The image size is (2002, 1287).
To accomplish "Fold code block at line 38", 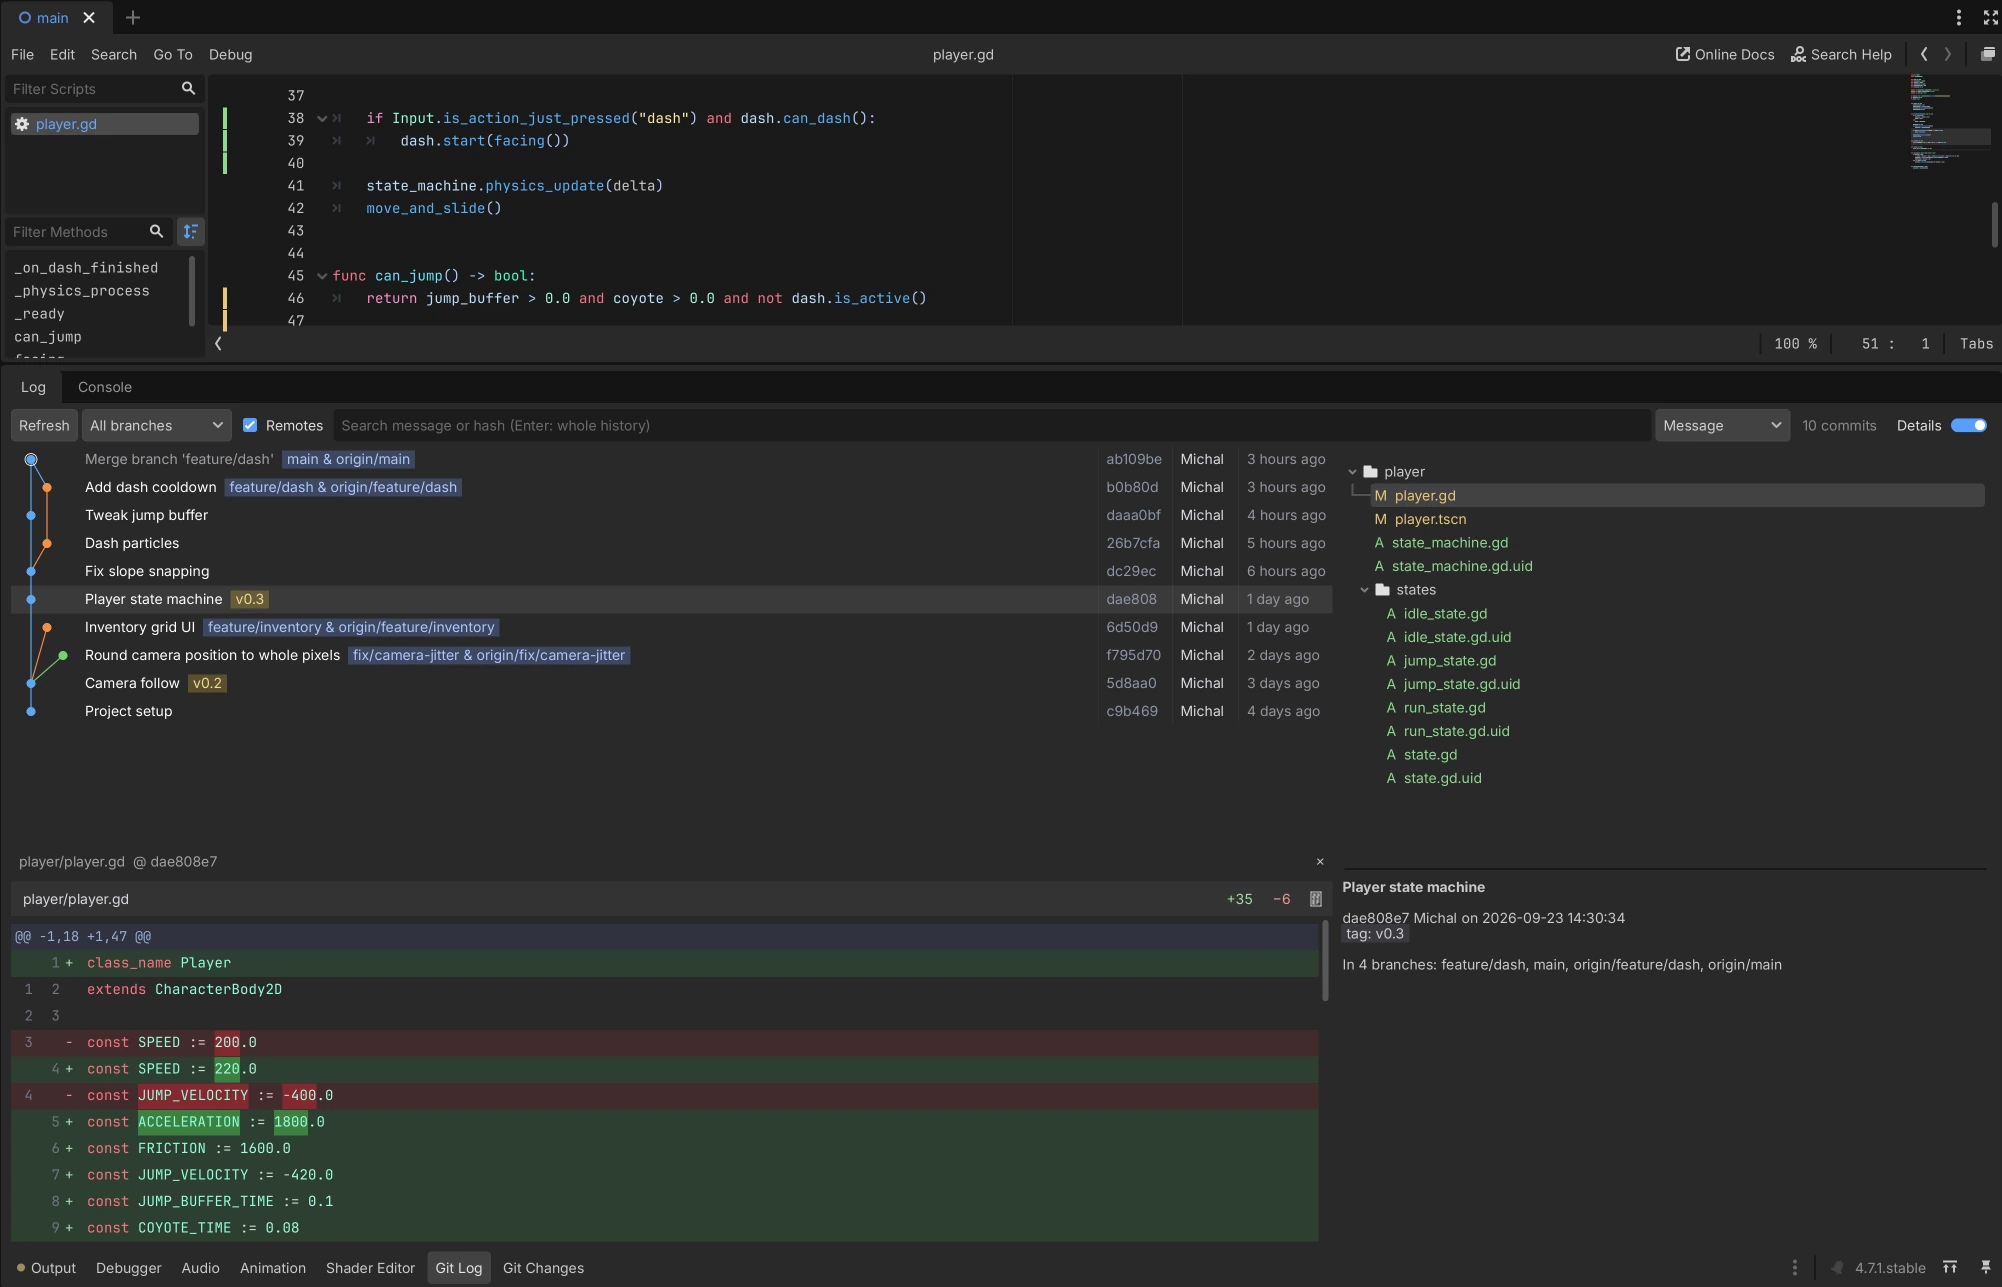I will (x=322, y=119).
